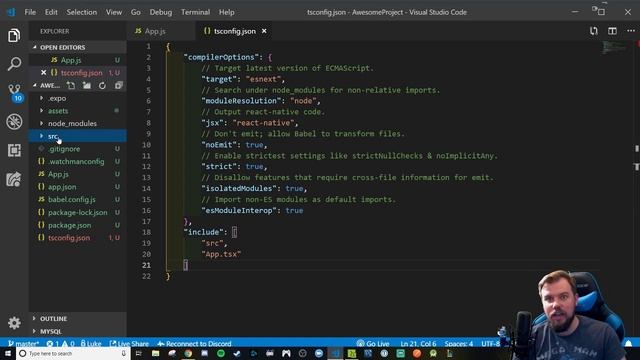
Task: Click line number 10 in the gutter
Action: tap(147, 145)
